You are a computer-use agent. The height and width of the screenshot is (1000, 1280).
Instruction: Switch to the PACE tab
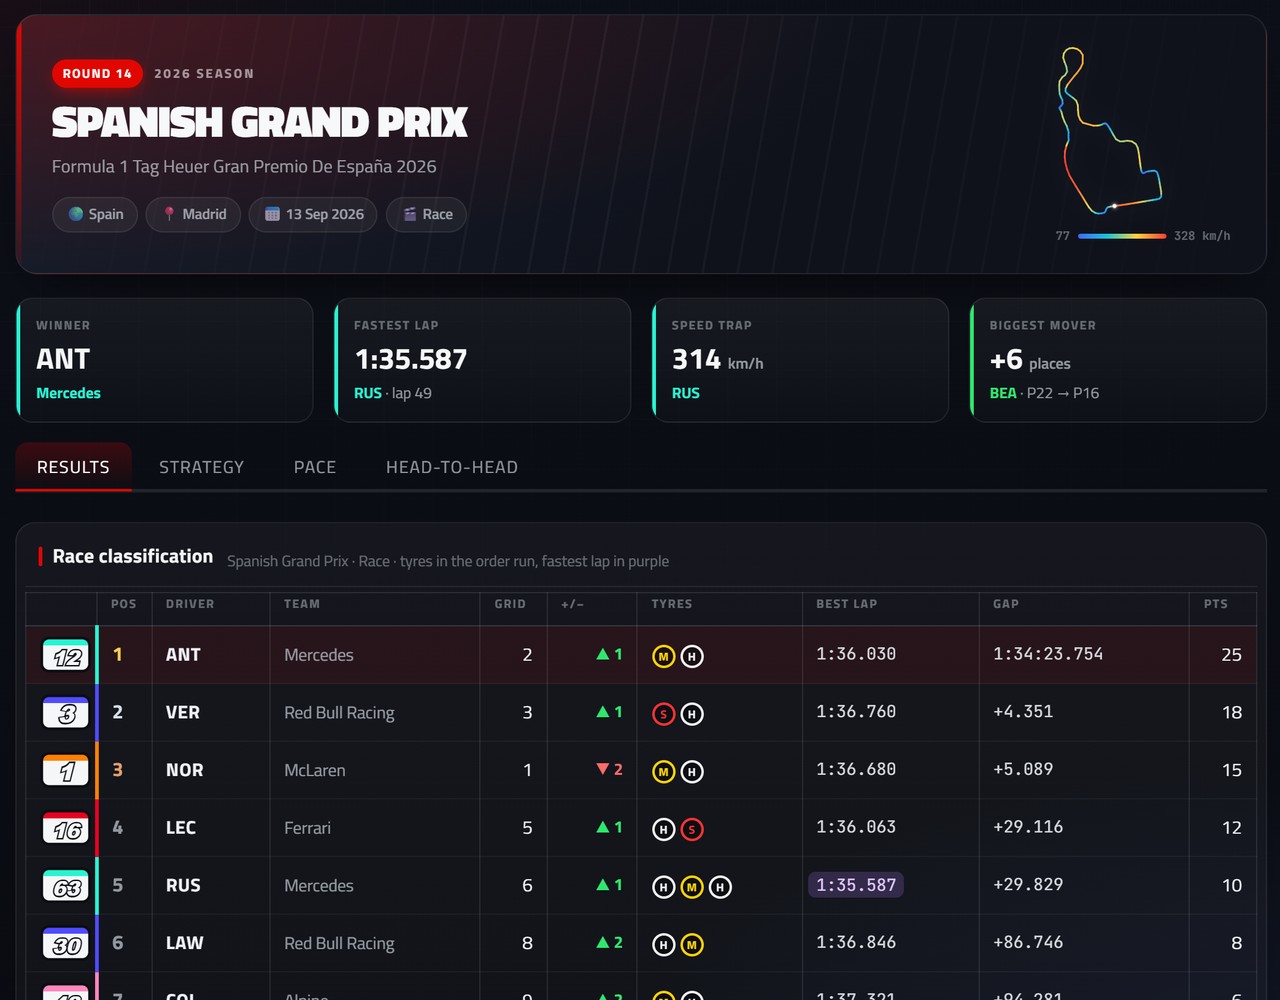315,467
